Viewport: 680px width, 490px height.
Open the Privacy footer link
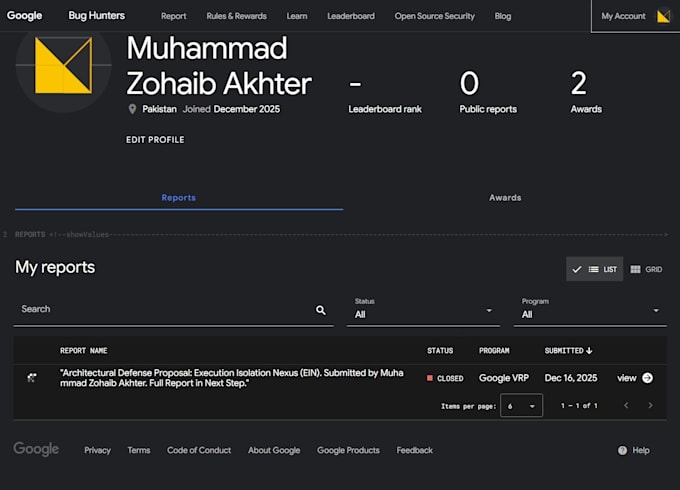tap(98, 450)
